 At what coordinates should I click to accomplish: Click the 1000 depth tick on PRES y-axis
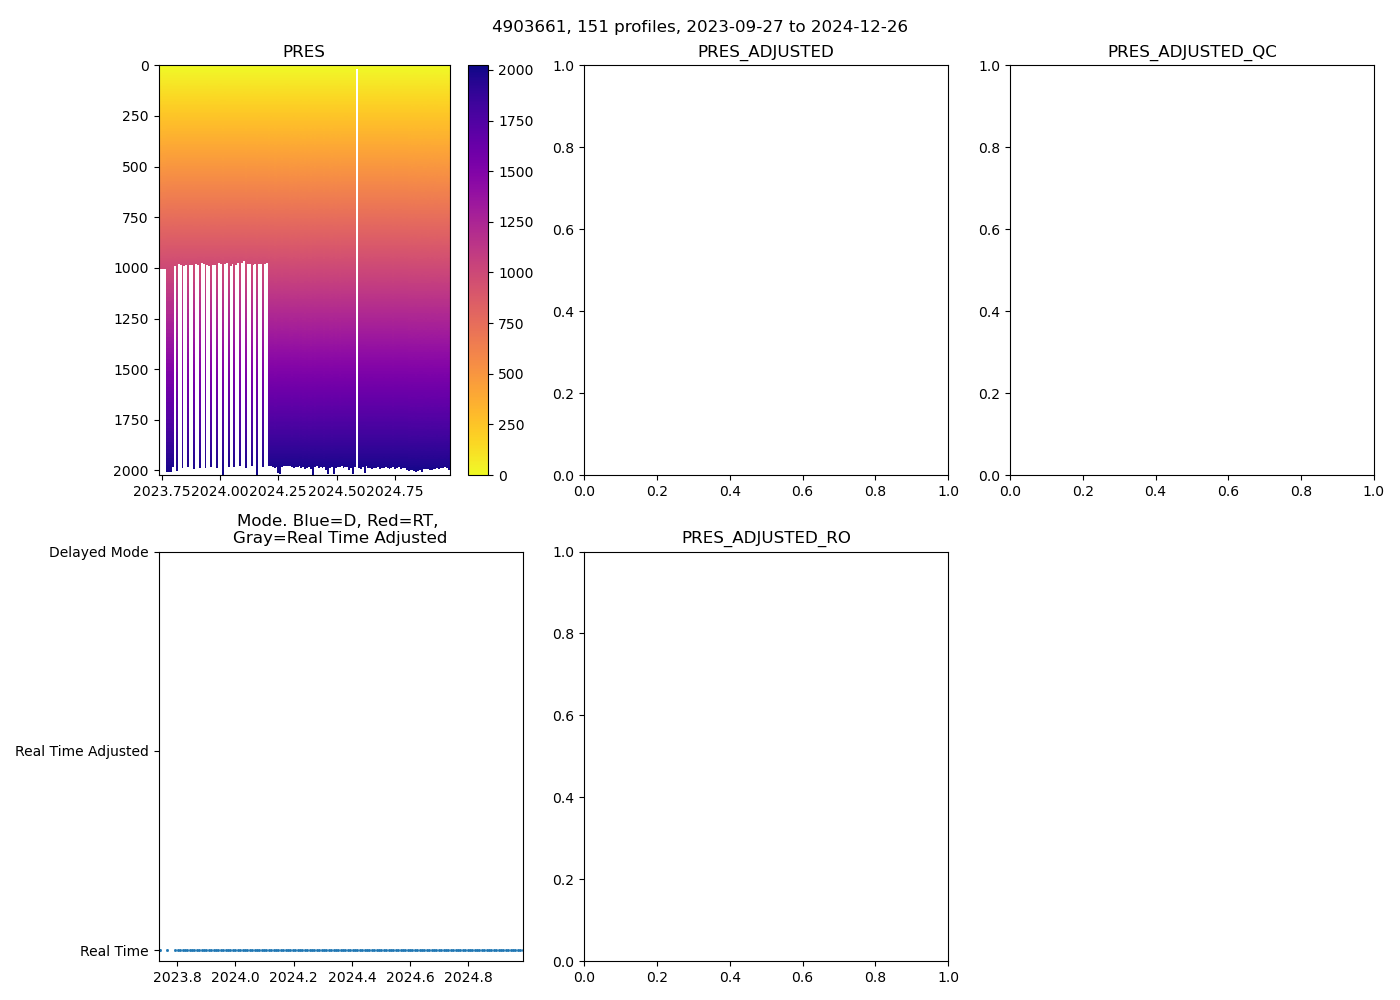coord(130,268)
